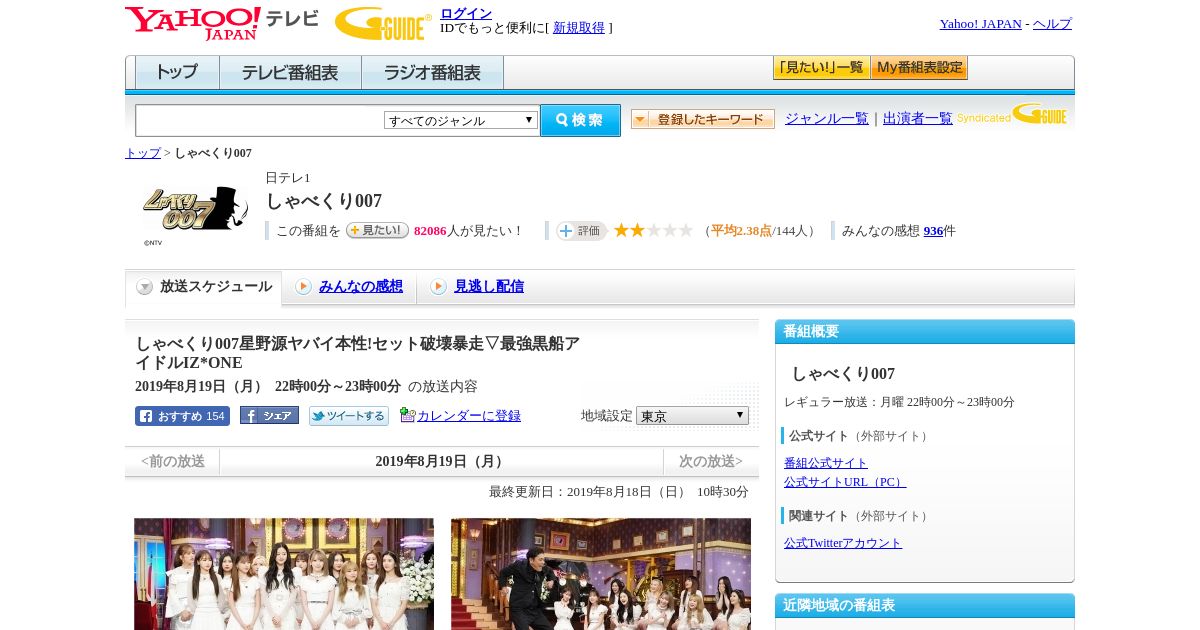This screenshot has width=1200, height=630.
Task: Click the 見たい! add button
Action: (377, 230)
